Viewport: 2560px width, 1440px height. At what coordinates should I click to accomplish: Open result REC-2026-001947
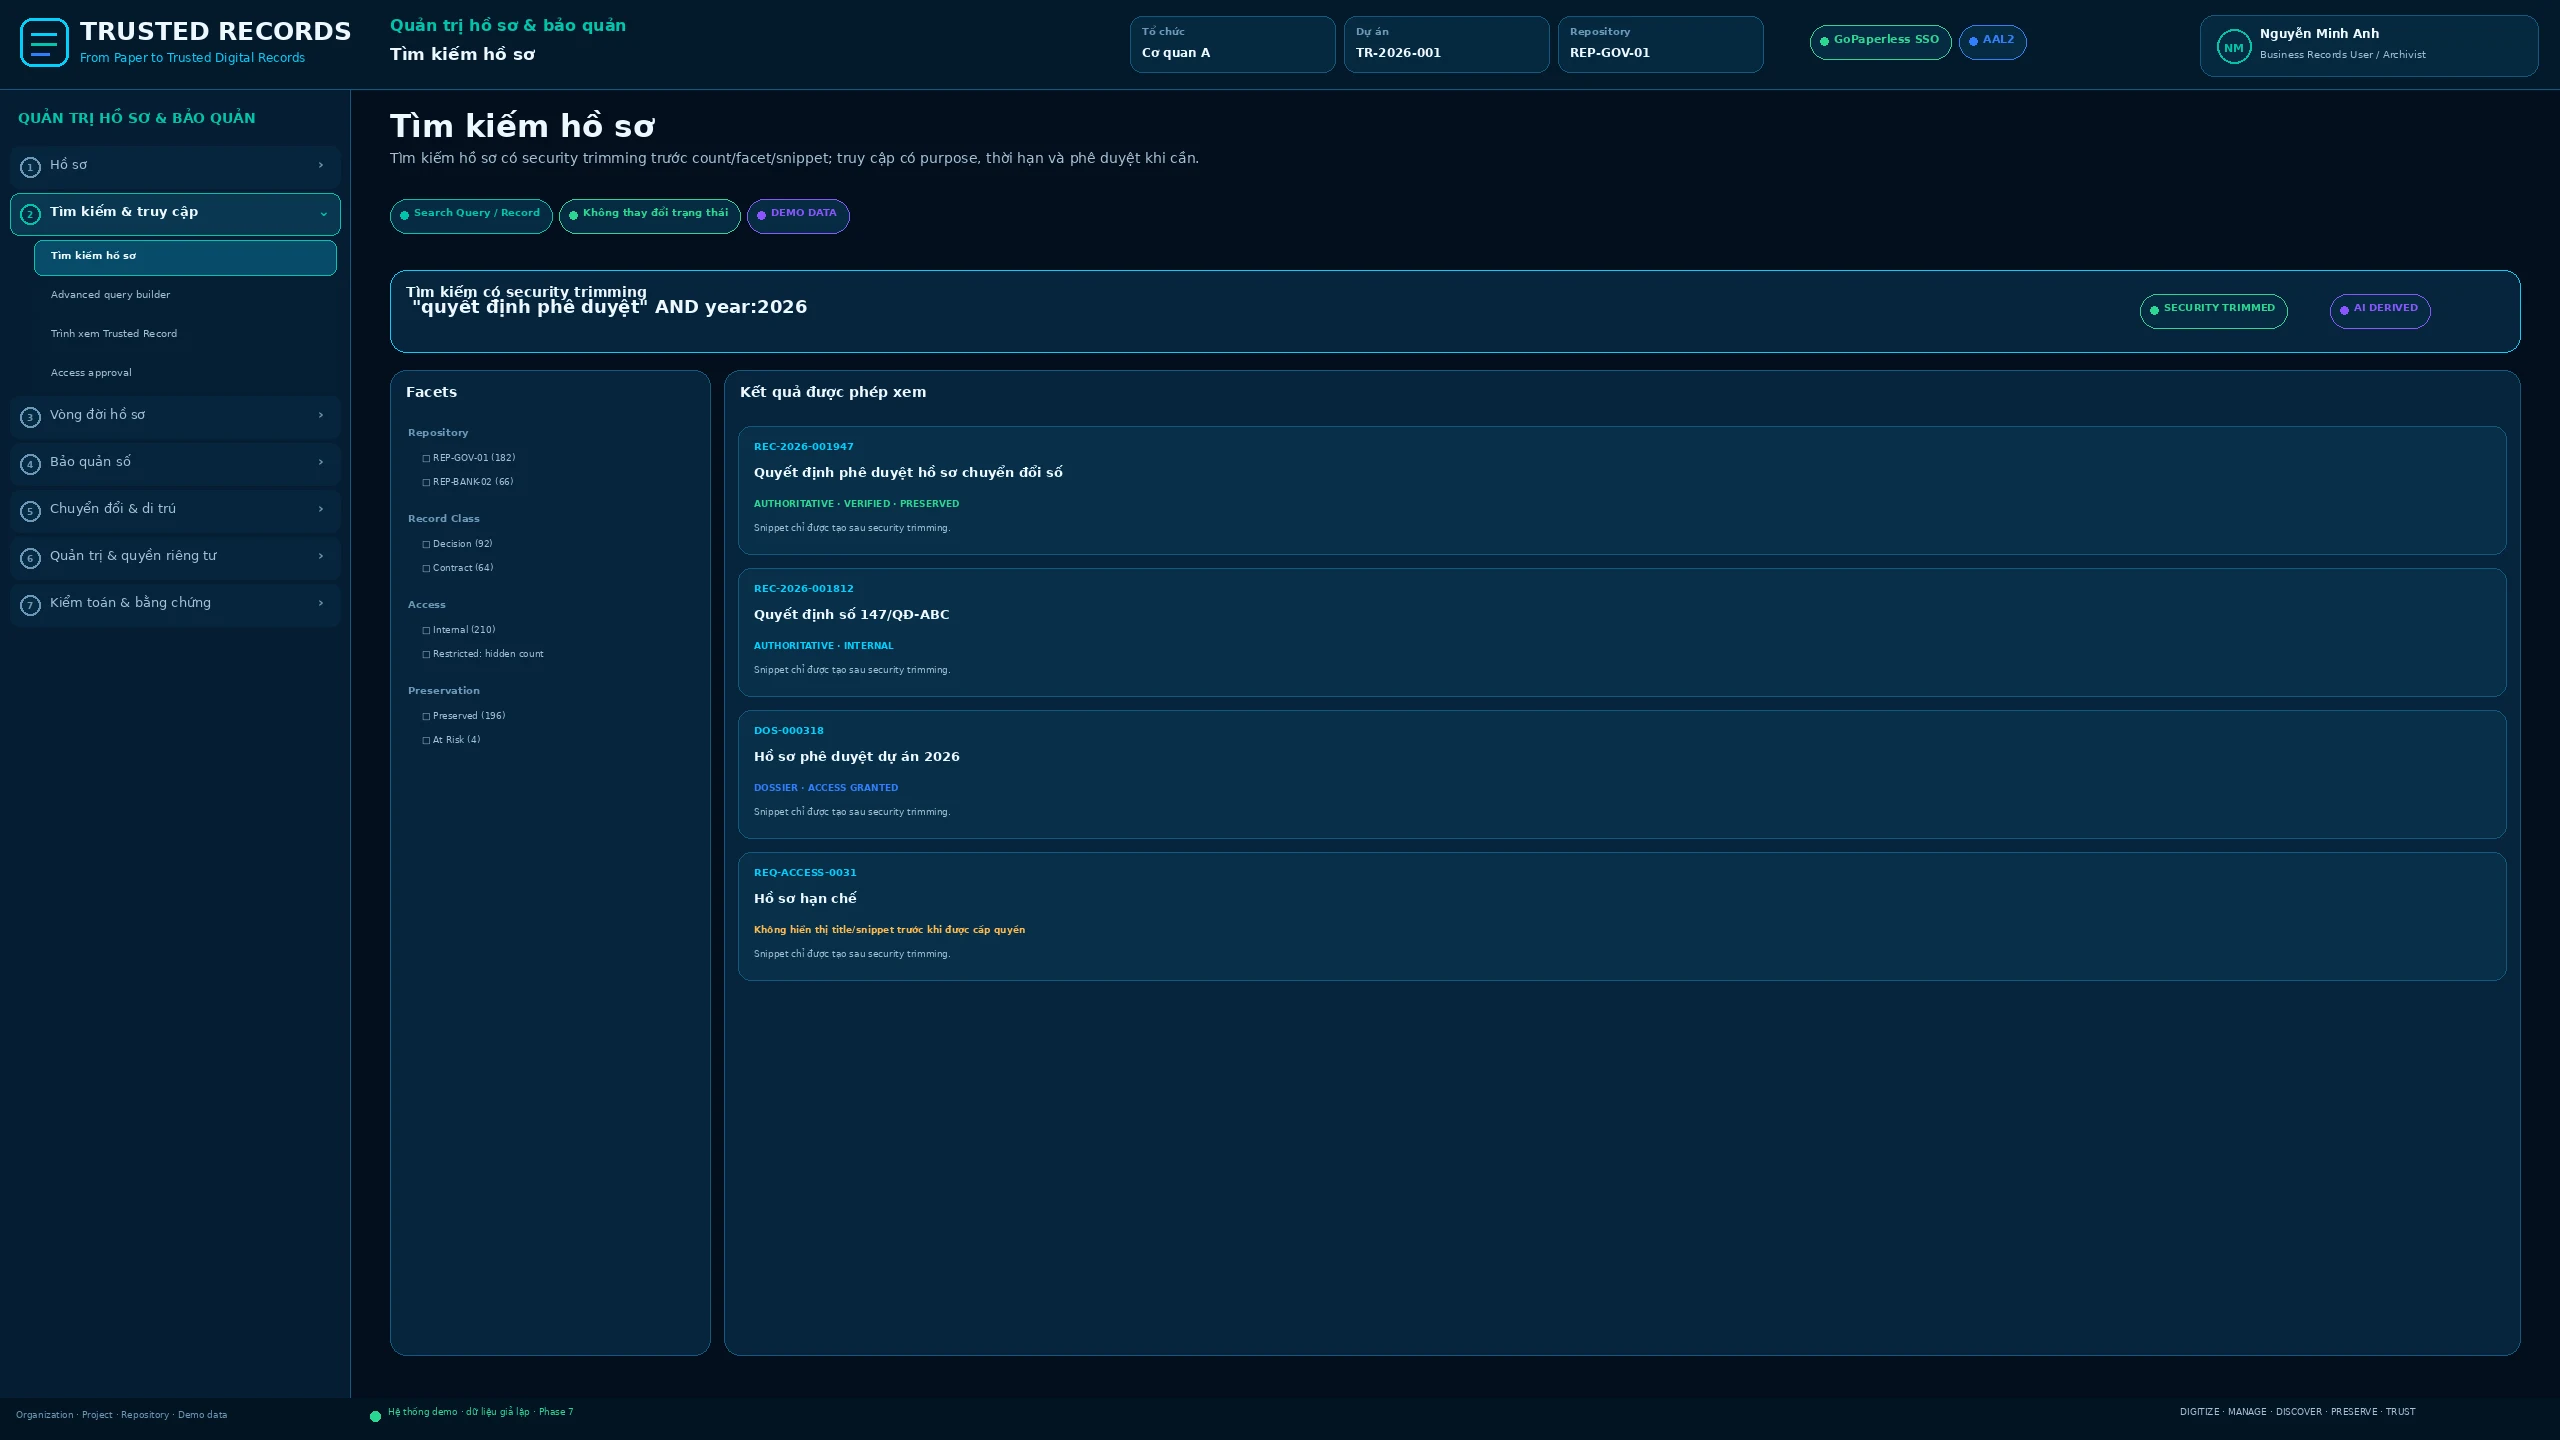(1622, 490)
